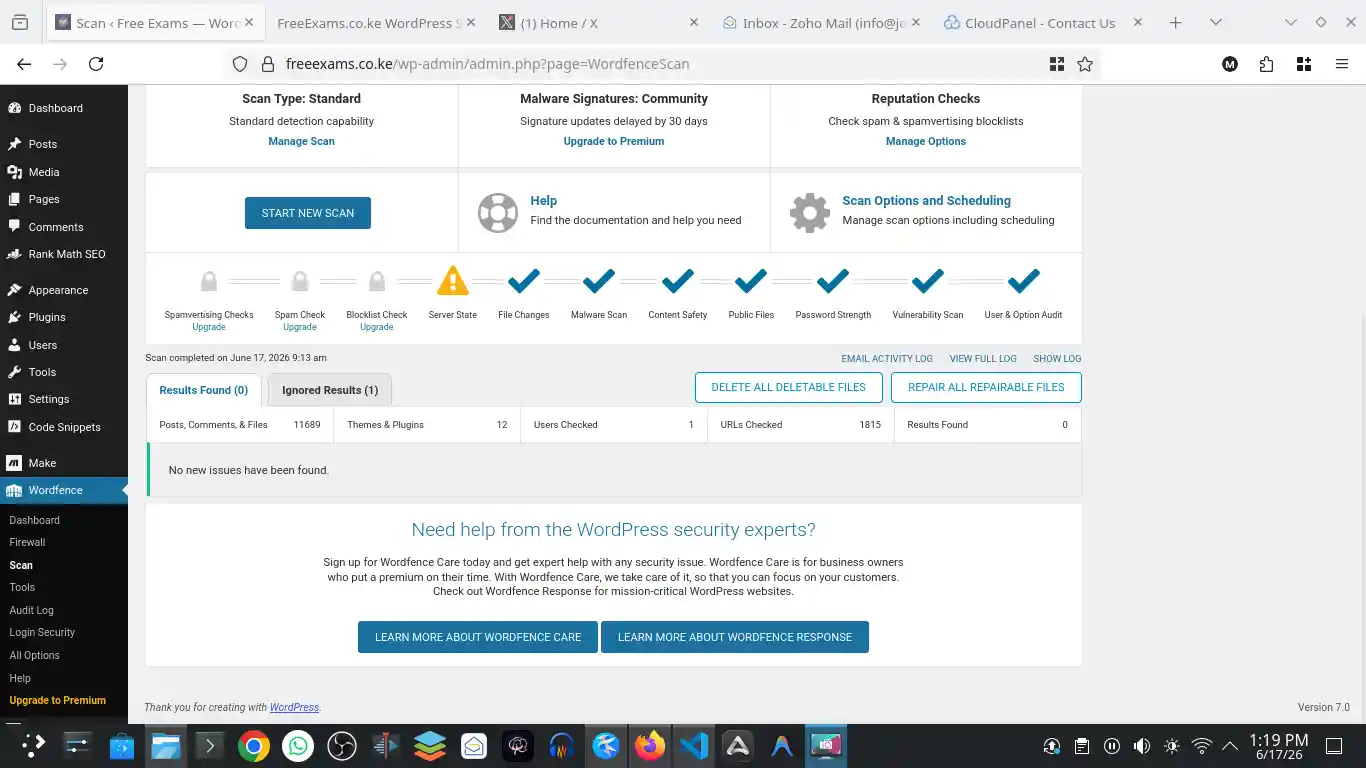Viewport: 1366px width, 768px height.
Task: Click Upgrade under Spam Check
Action: (300, 327)
